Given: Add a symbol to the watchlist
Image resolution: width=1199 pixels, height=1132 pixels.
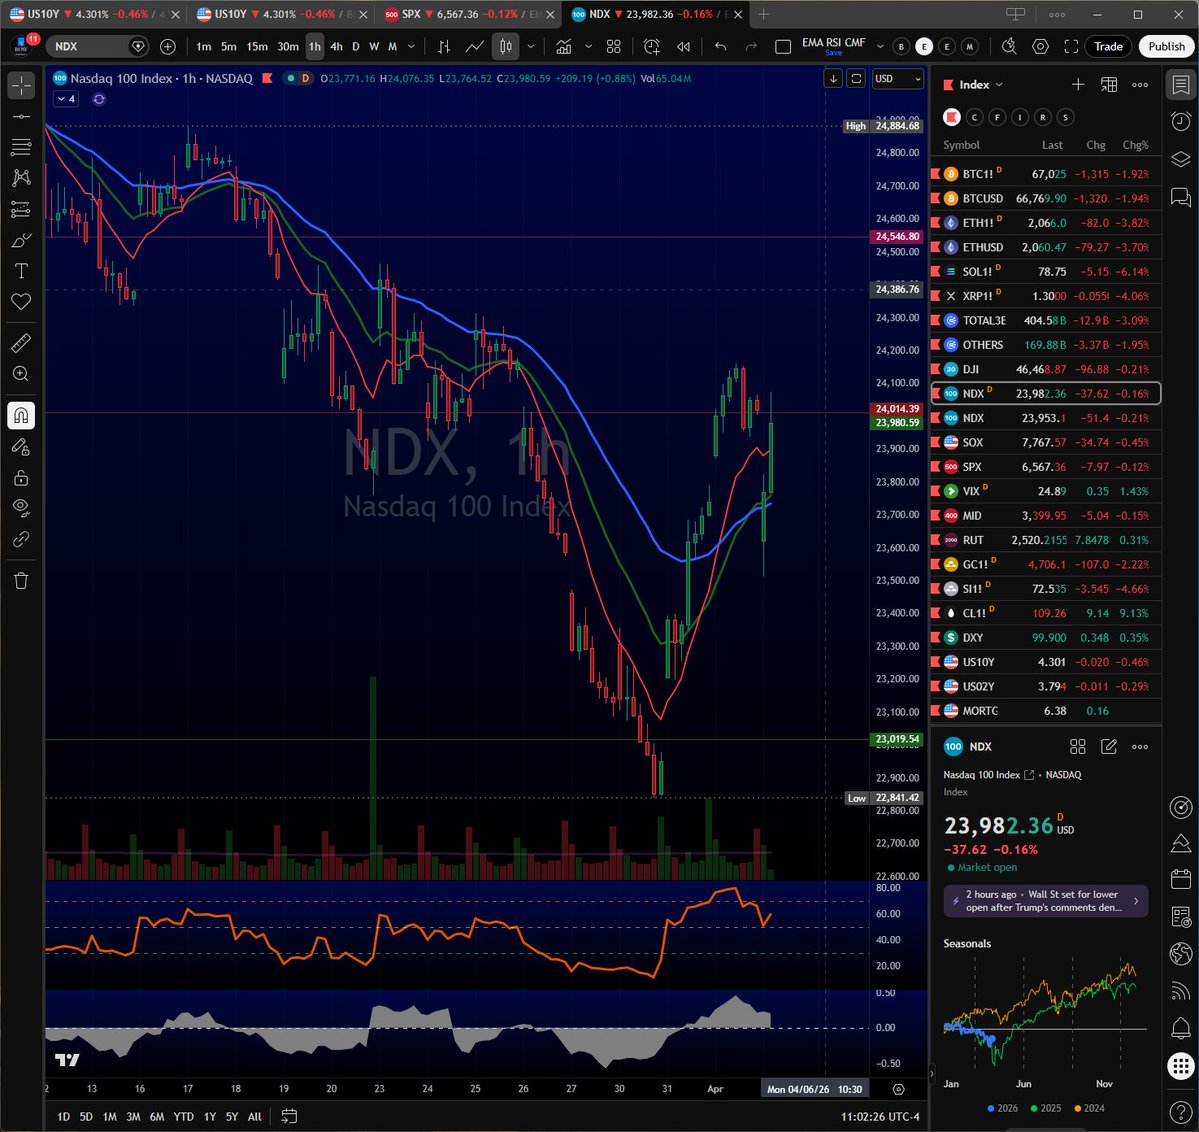Looking at the screenshot, I should click(x=1077, y=84).
